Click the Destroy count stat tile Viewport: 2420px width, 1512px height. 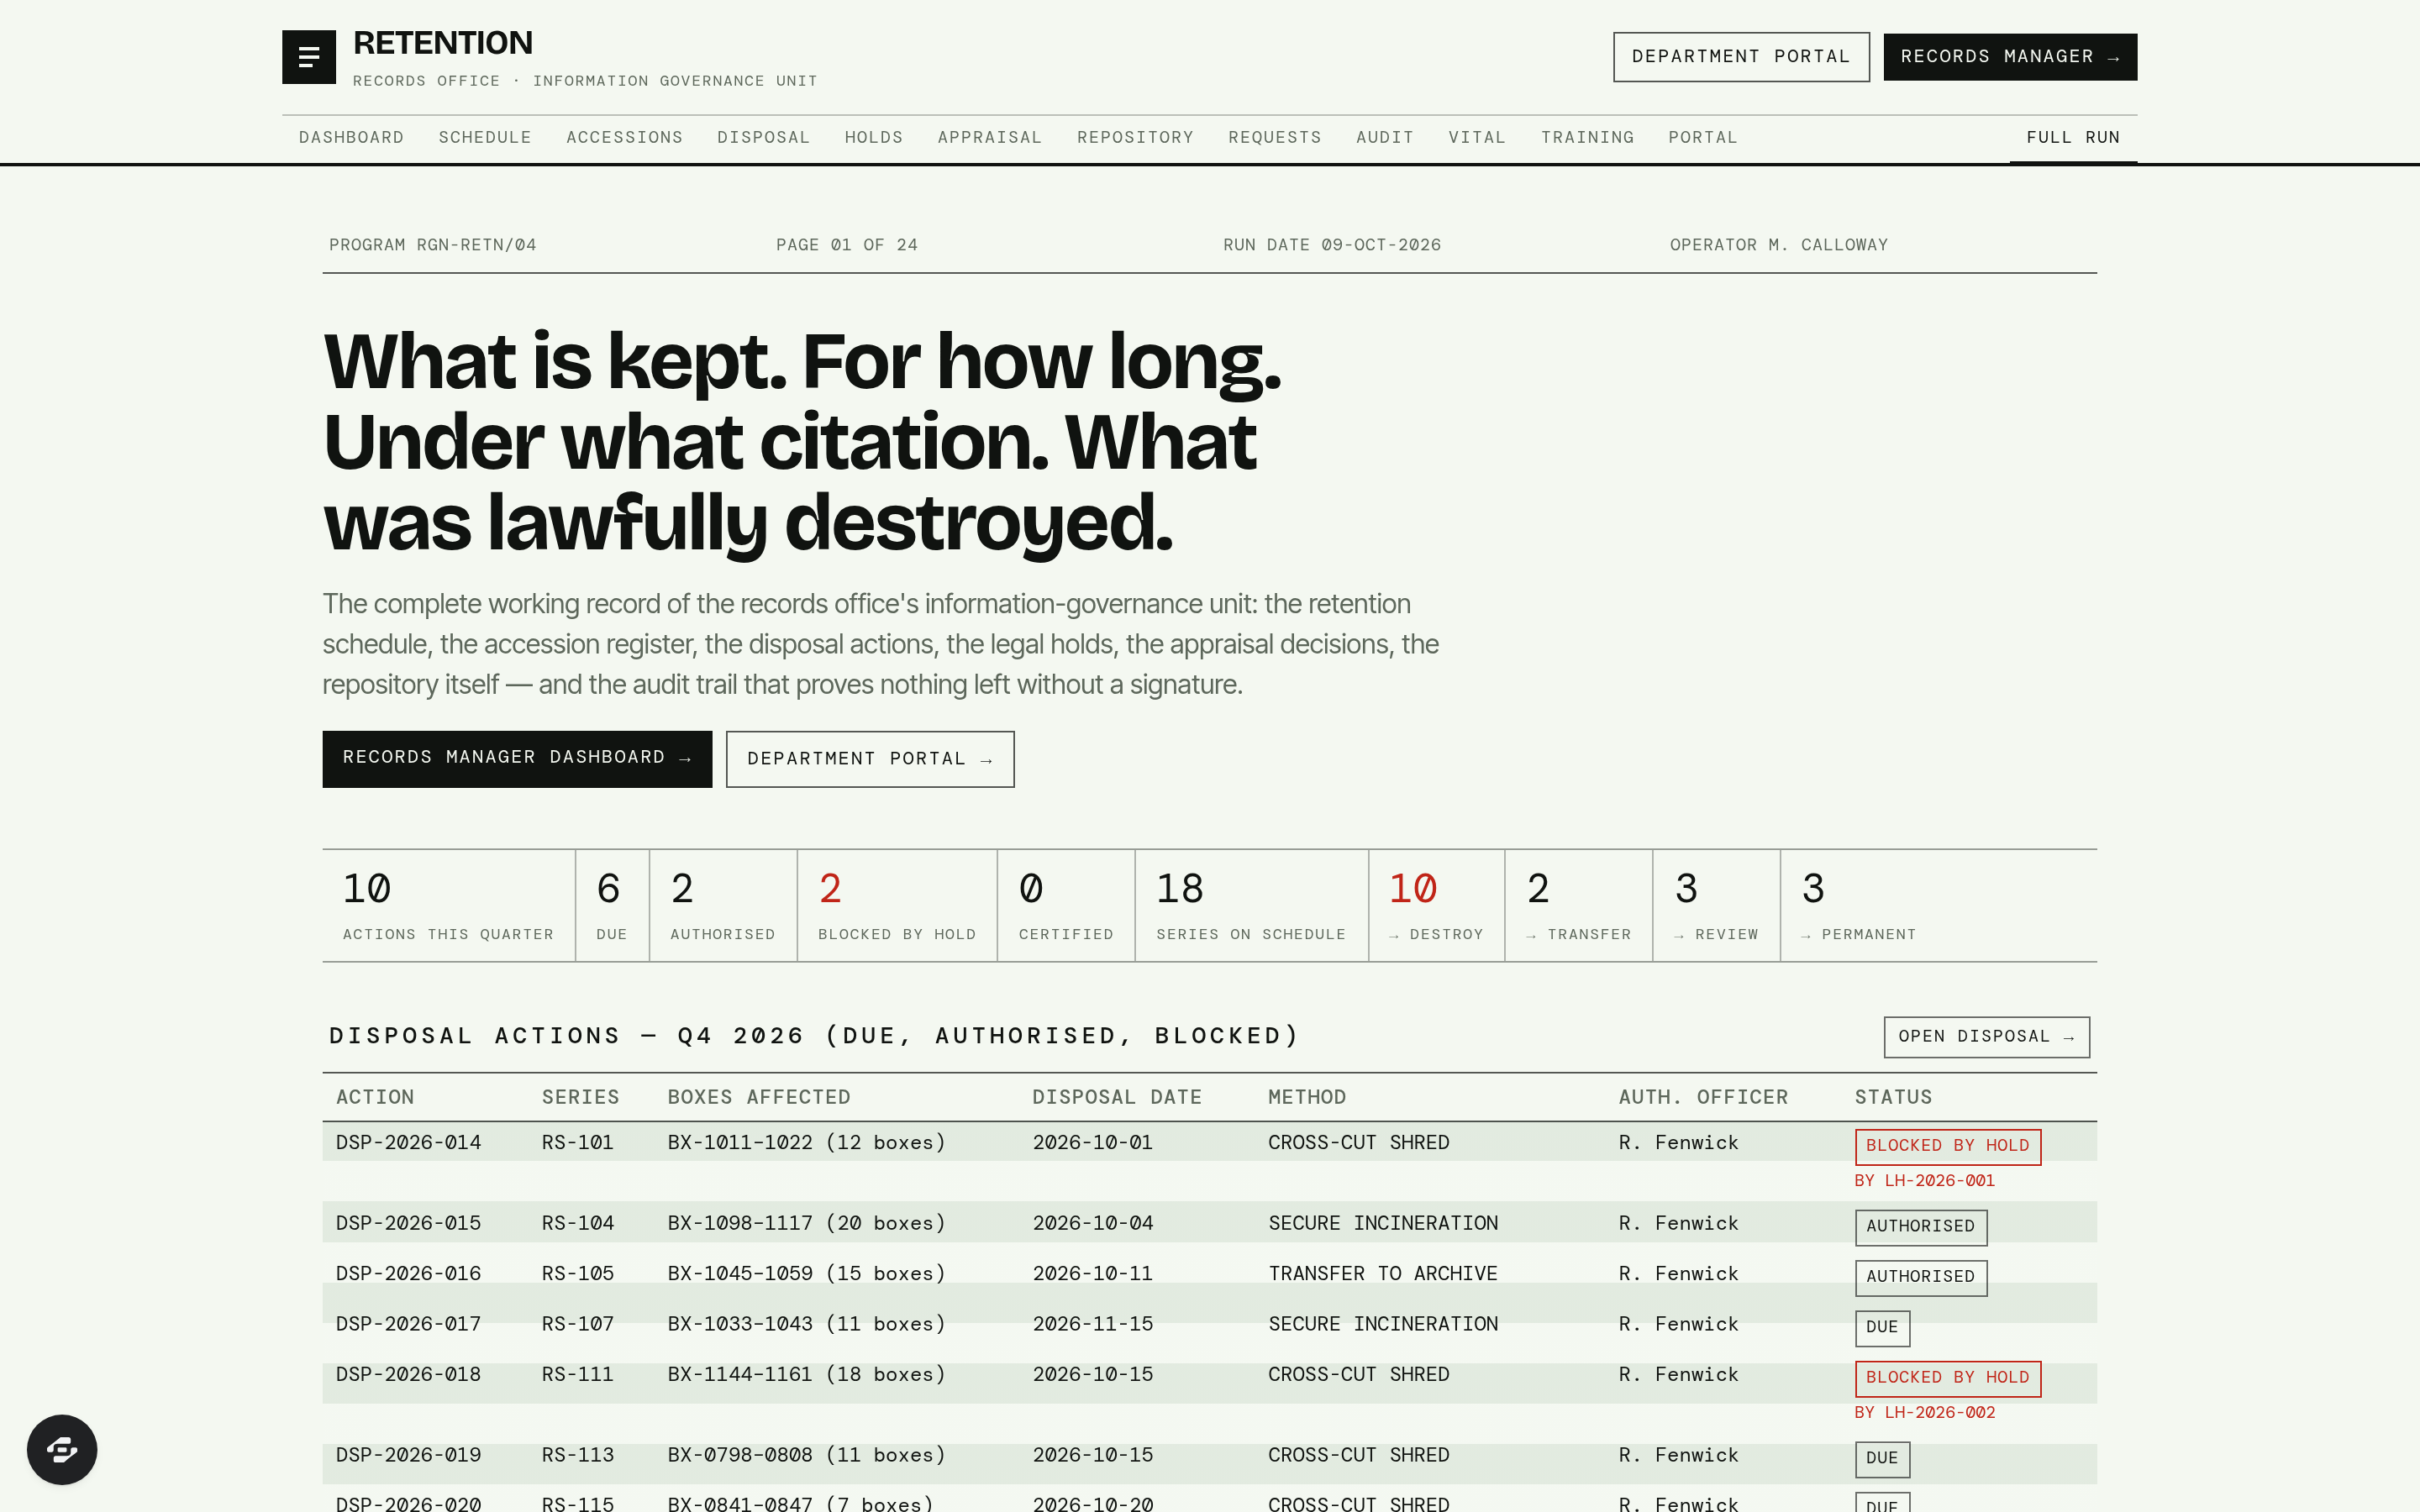click(x=1436, y=906)
